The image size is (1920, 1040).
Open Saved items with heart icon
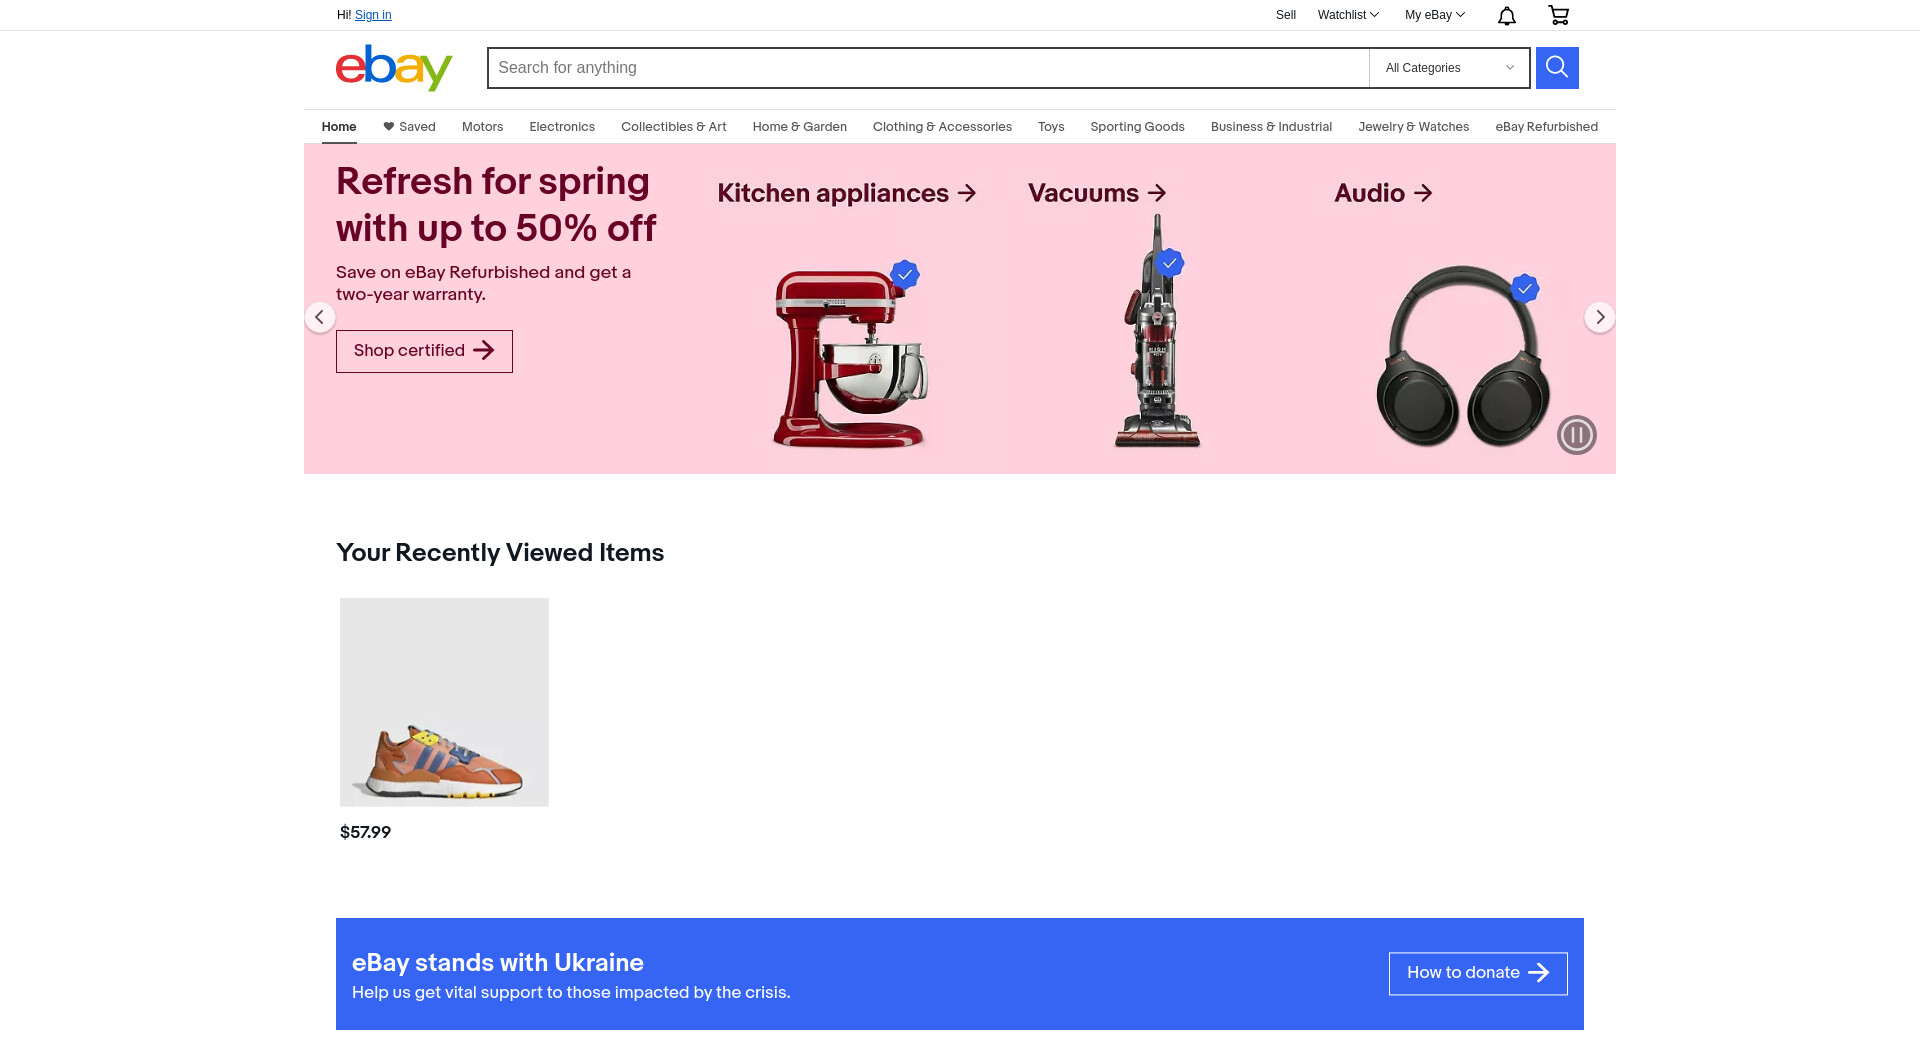[409, 127]
